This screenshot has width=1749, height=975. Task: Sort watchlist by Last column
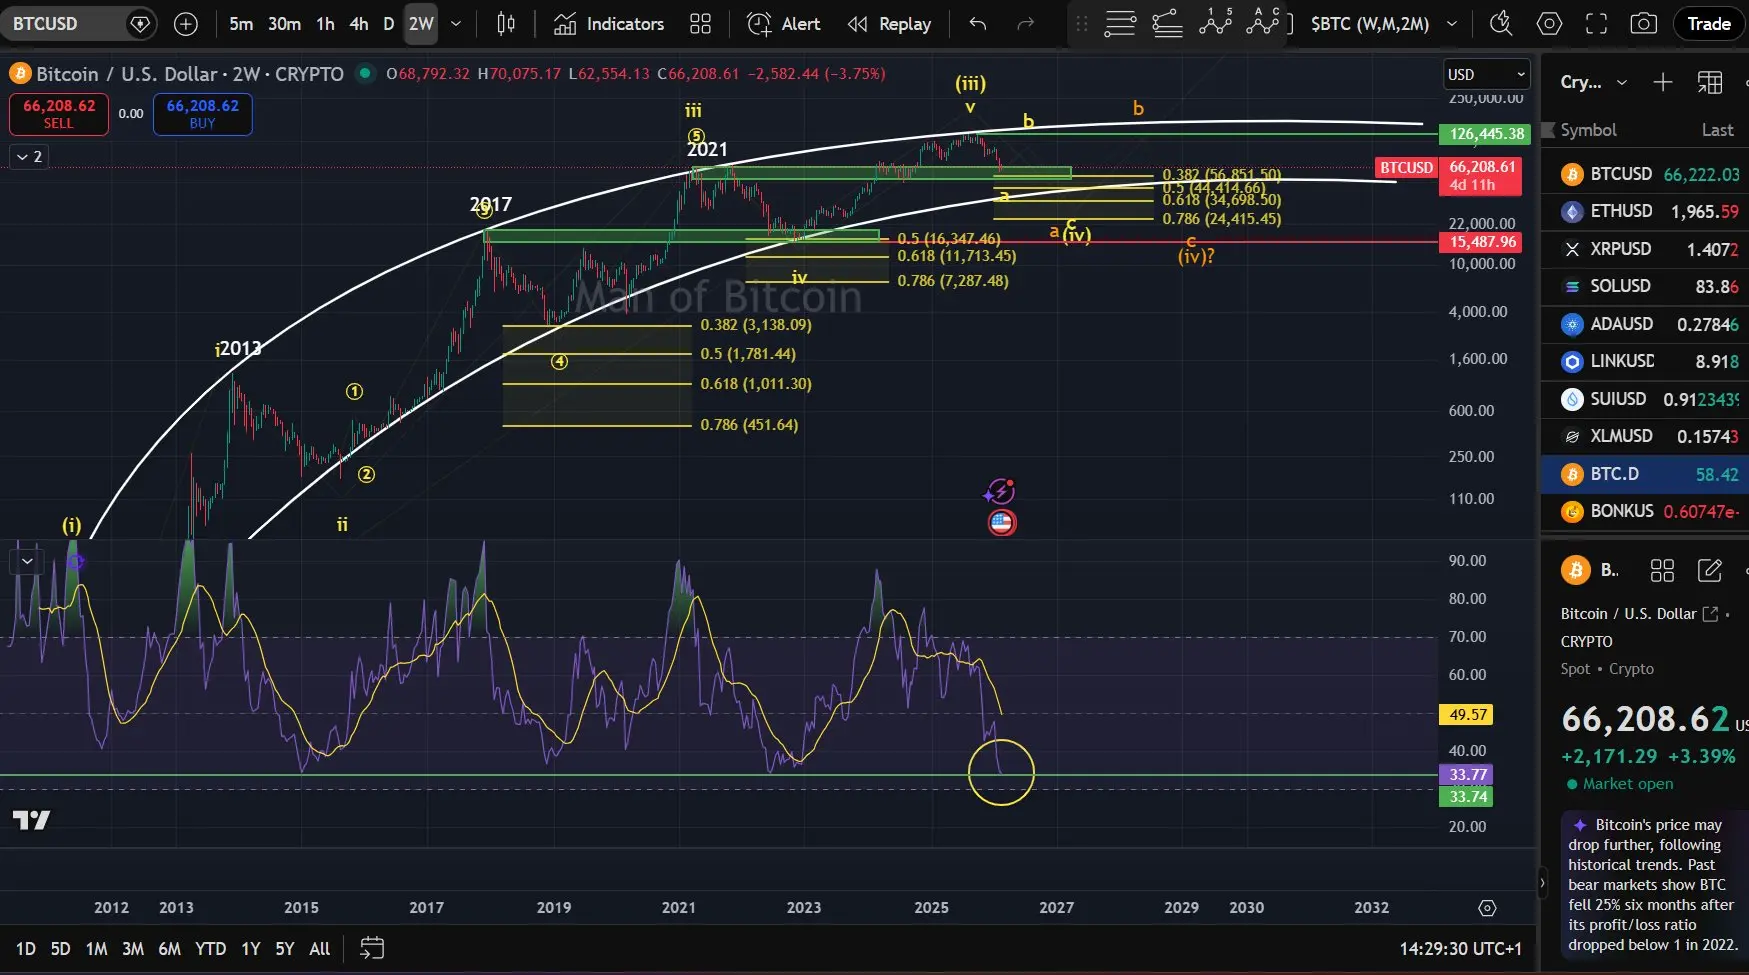[x=1718, y=130]
